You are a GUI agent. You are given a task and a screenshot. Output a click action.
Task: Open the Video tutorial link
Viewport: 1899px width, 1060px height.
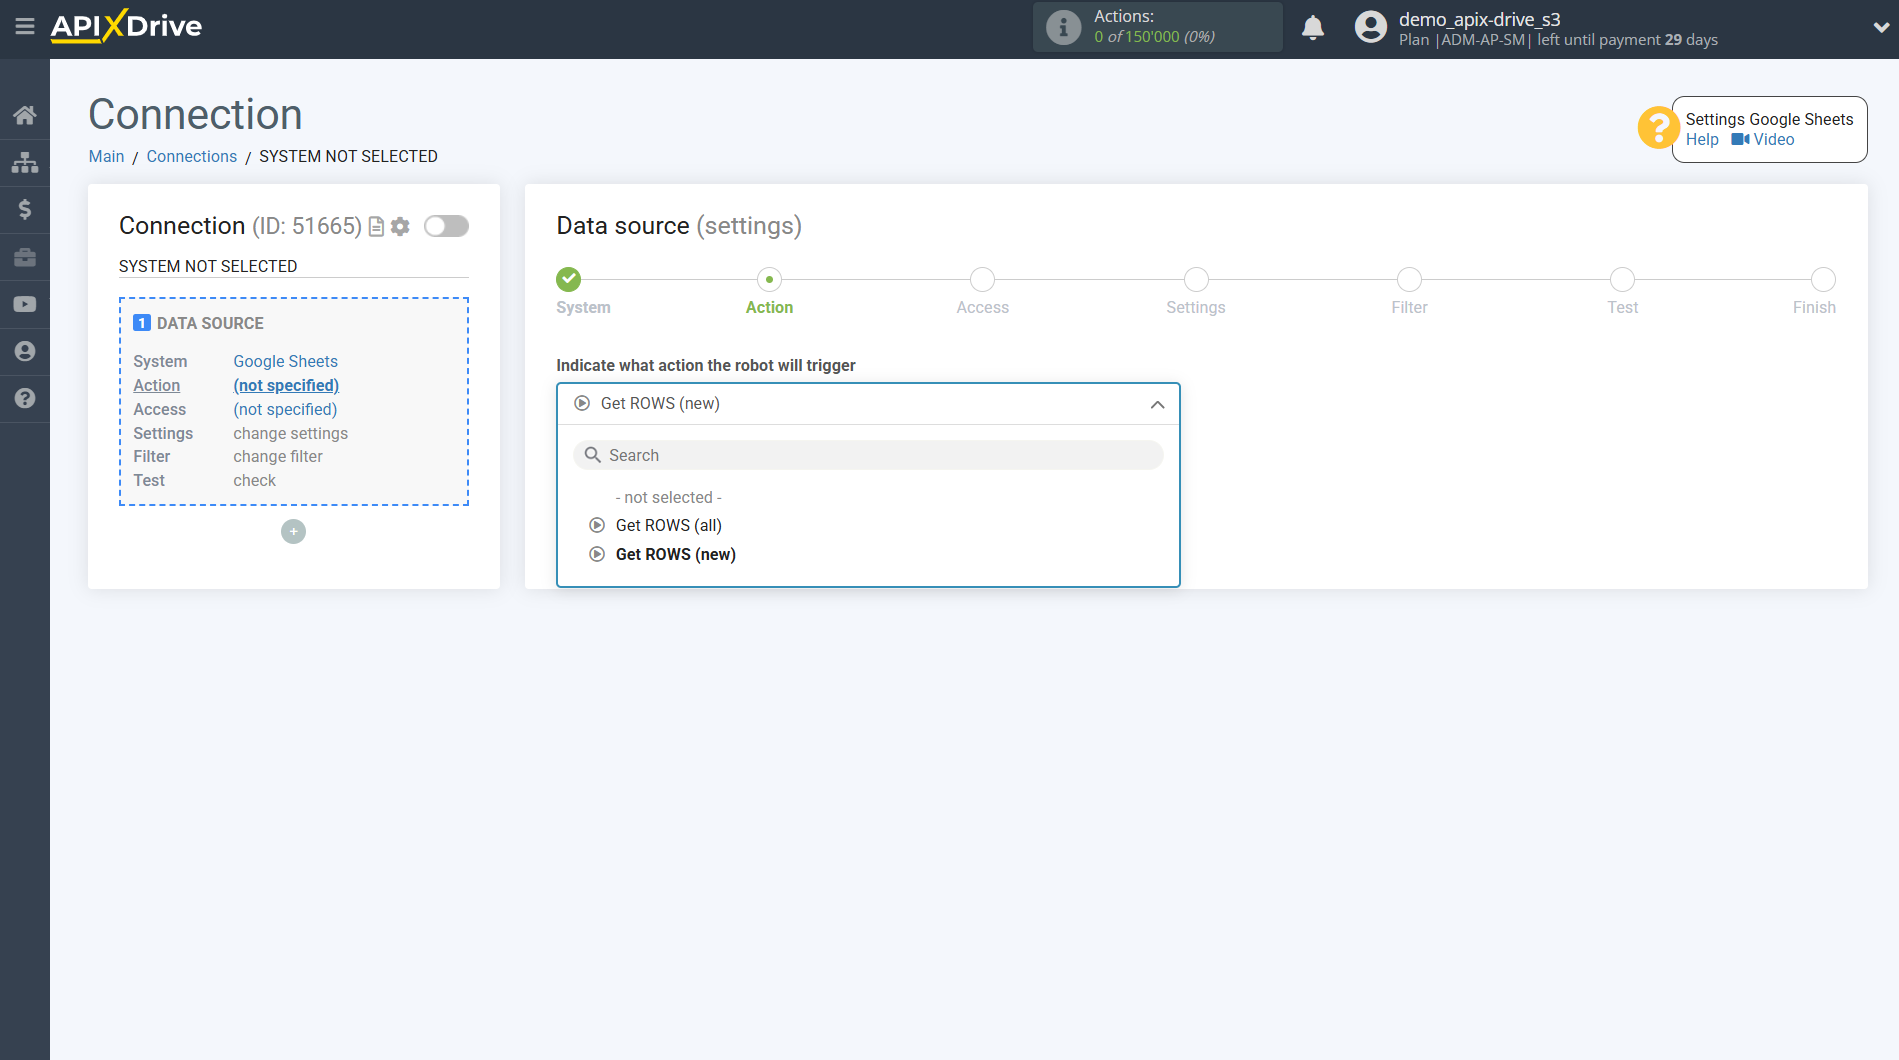1763,140
